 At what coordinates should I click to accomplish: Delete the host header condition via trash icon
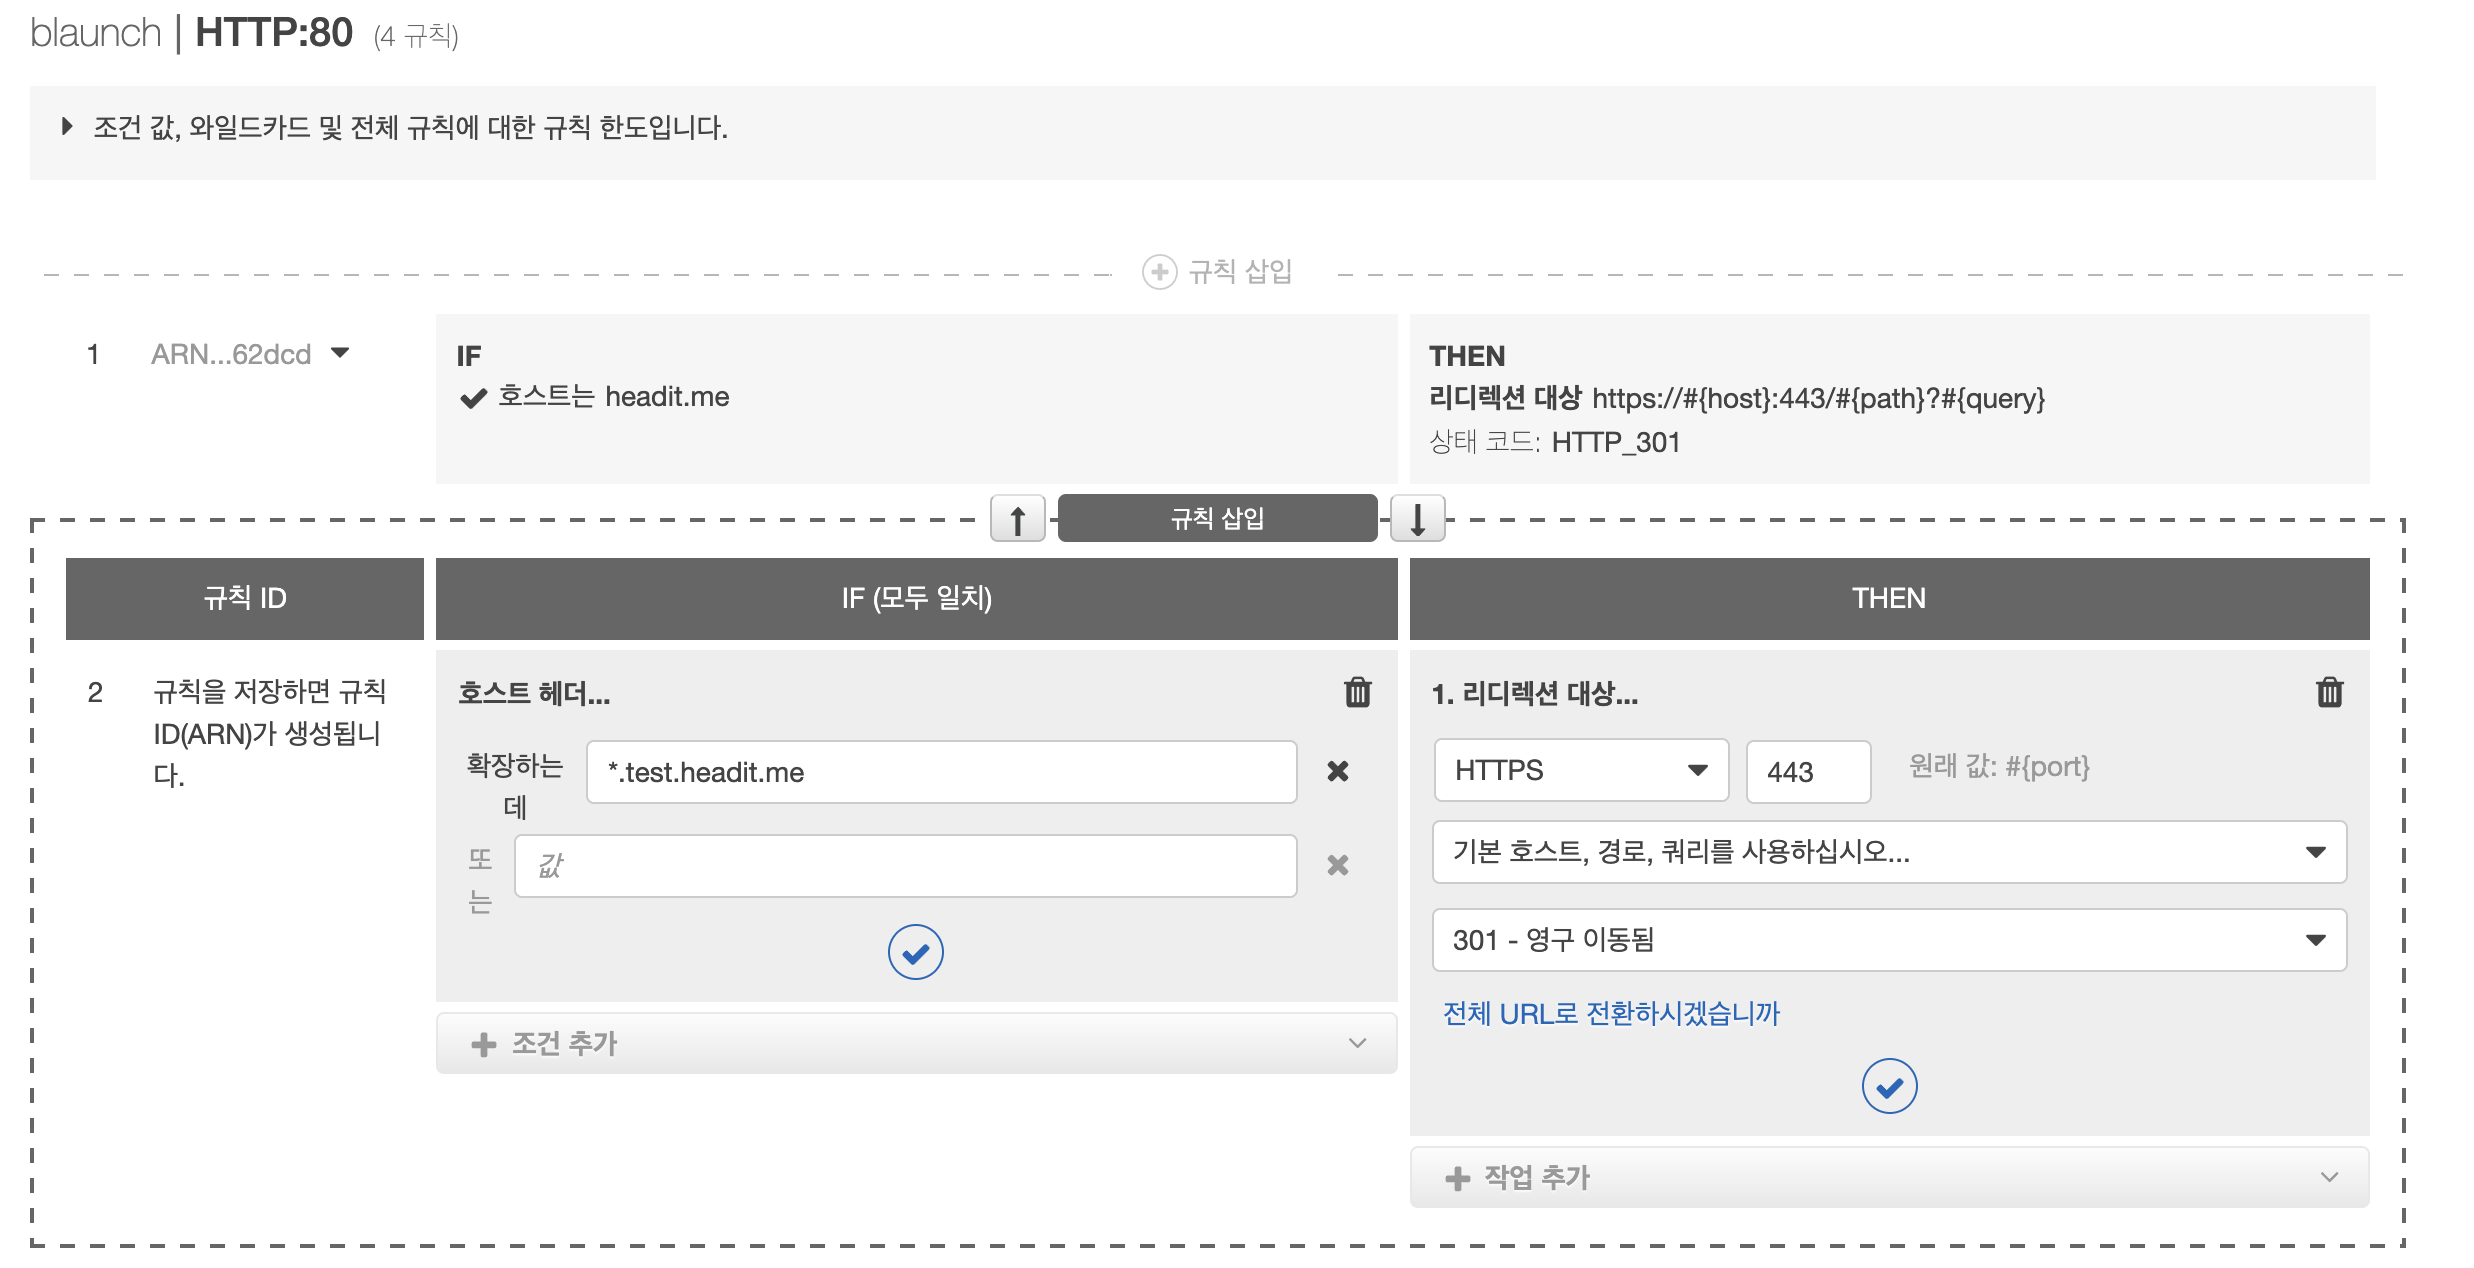pyautogui.click(x=1357, y=692)
